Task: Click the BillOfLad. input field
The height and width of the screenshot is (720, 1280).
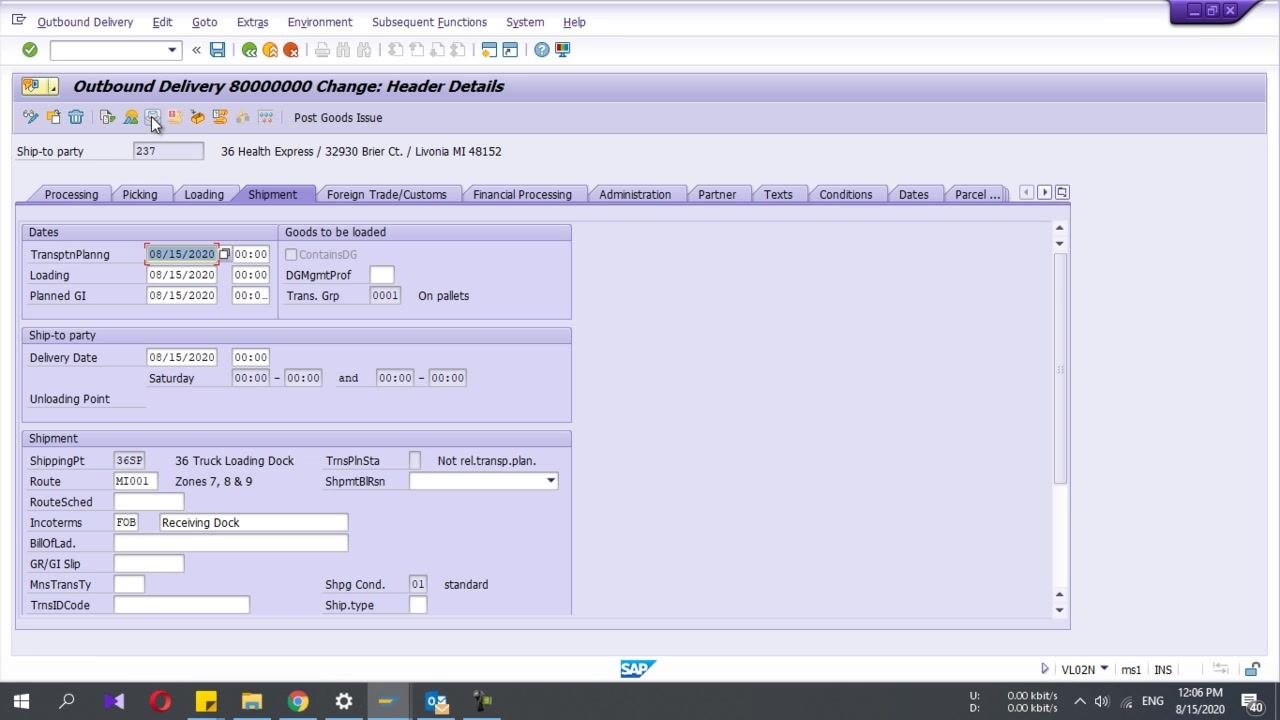Action: click(231, 543)
